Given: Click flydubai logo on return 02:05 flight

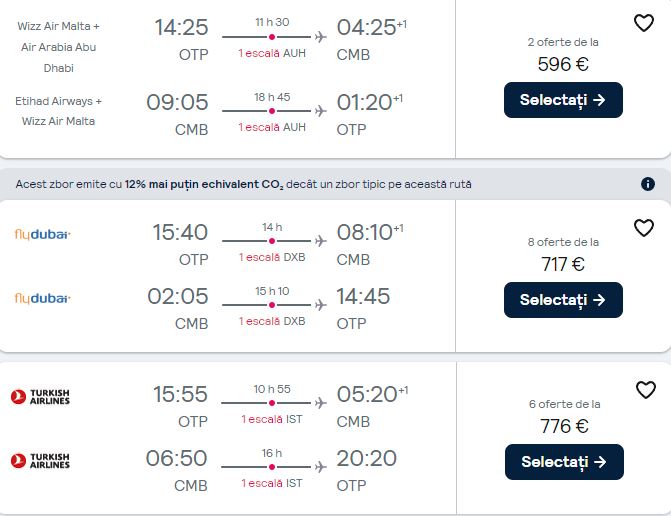Looking at the screenshot, I should 42,298.
